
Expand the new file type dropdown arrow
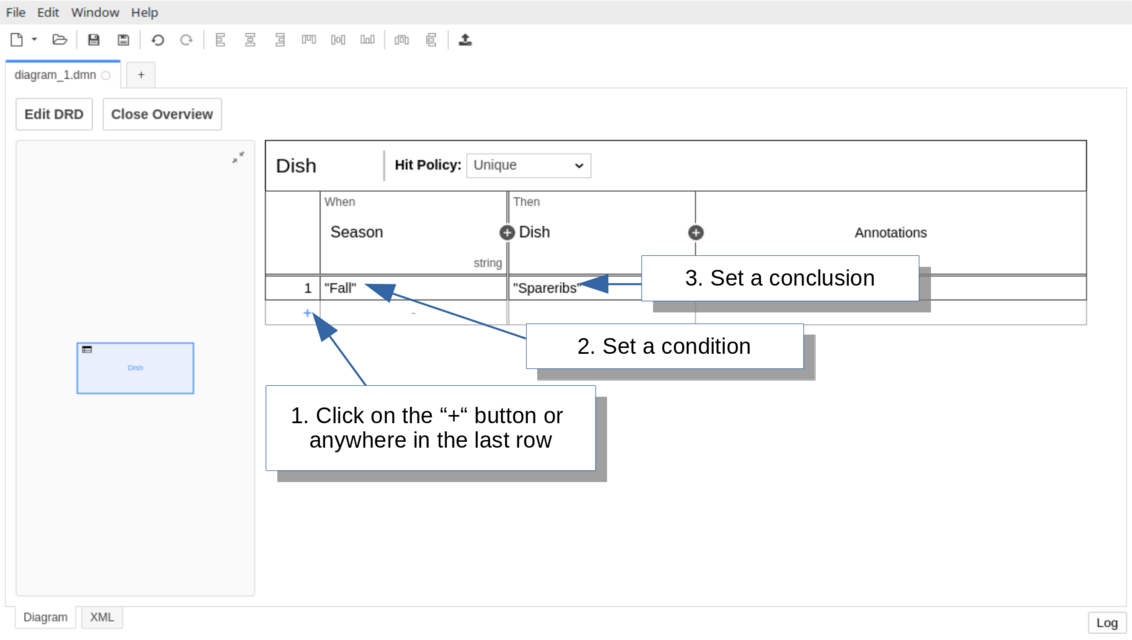(34, 40)
